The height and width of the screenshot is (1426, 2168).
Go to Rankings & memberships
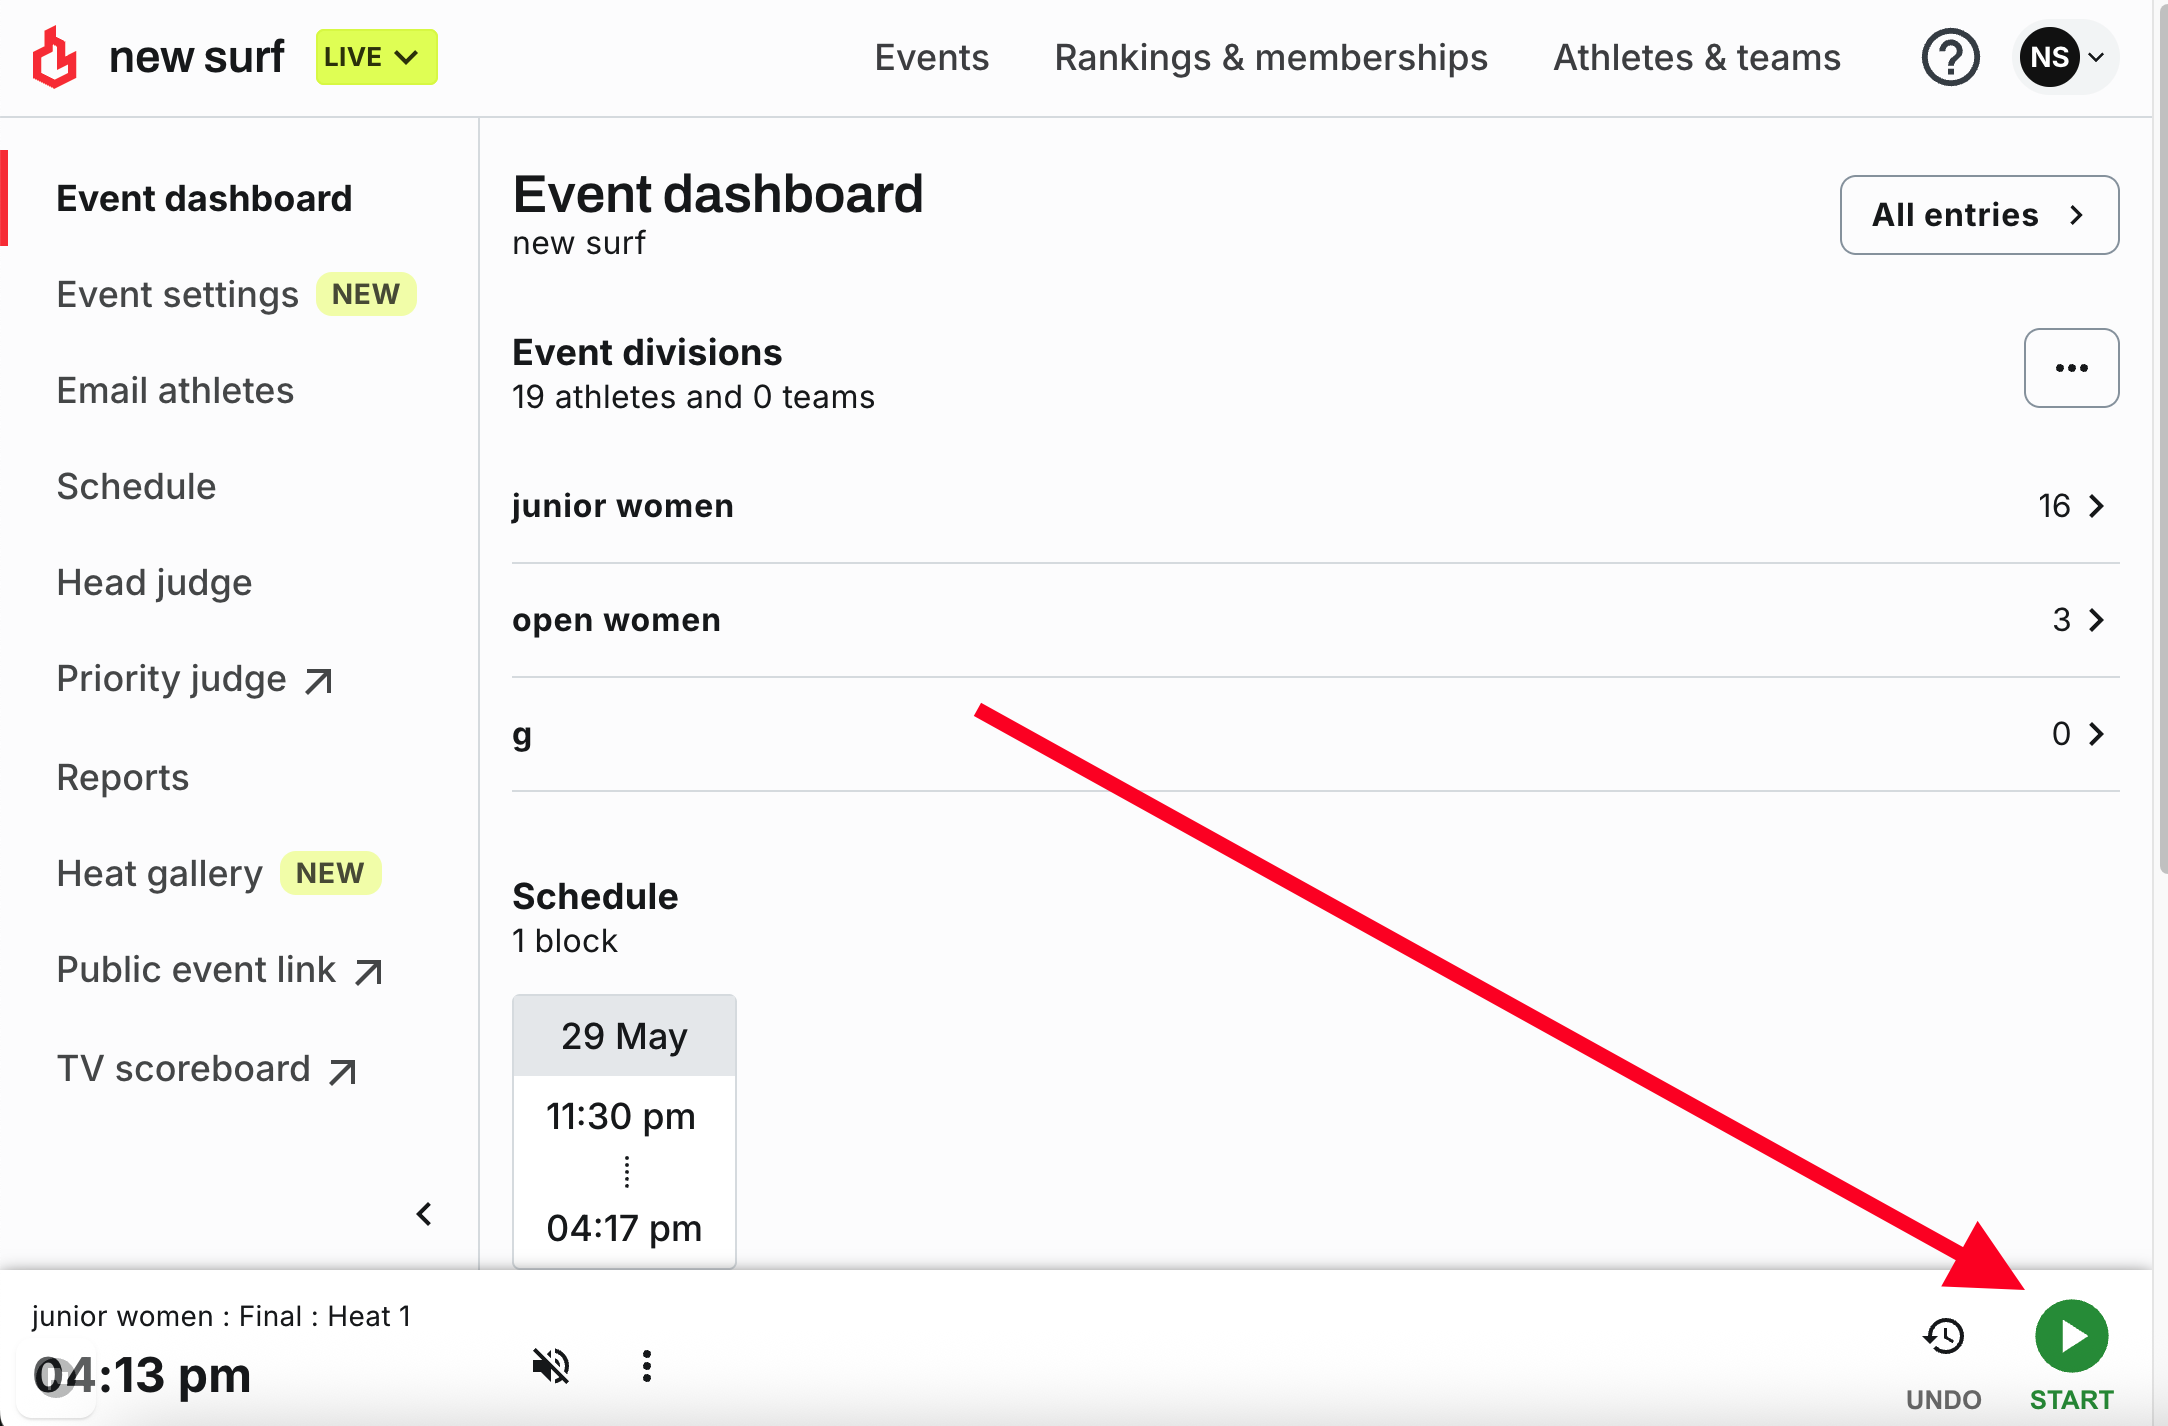(1271, 58)
